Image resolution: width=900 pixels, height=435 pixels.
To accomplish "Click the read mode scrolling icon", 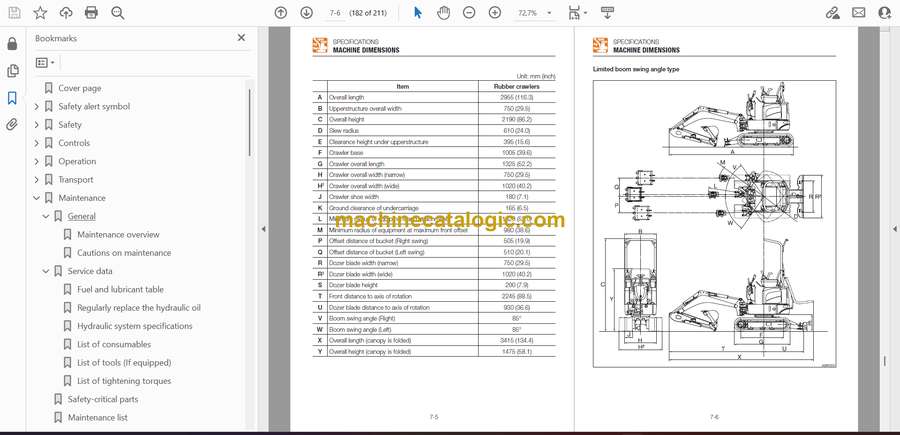I will [607, 13].
